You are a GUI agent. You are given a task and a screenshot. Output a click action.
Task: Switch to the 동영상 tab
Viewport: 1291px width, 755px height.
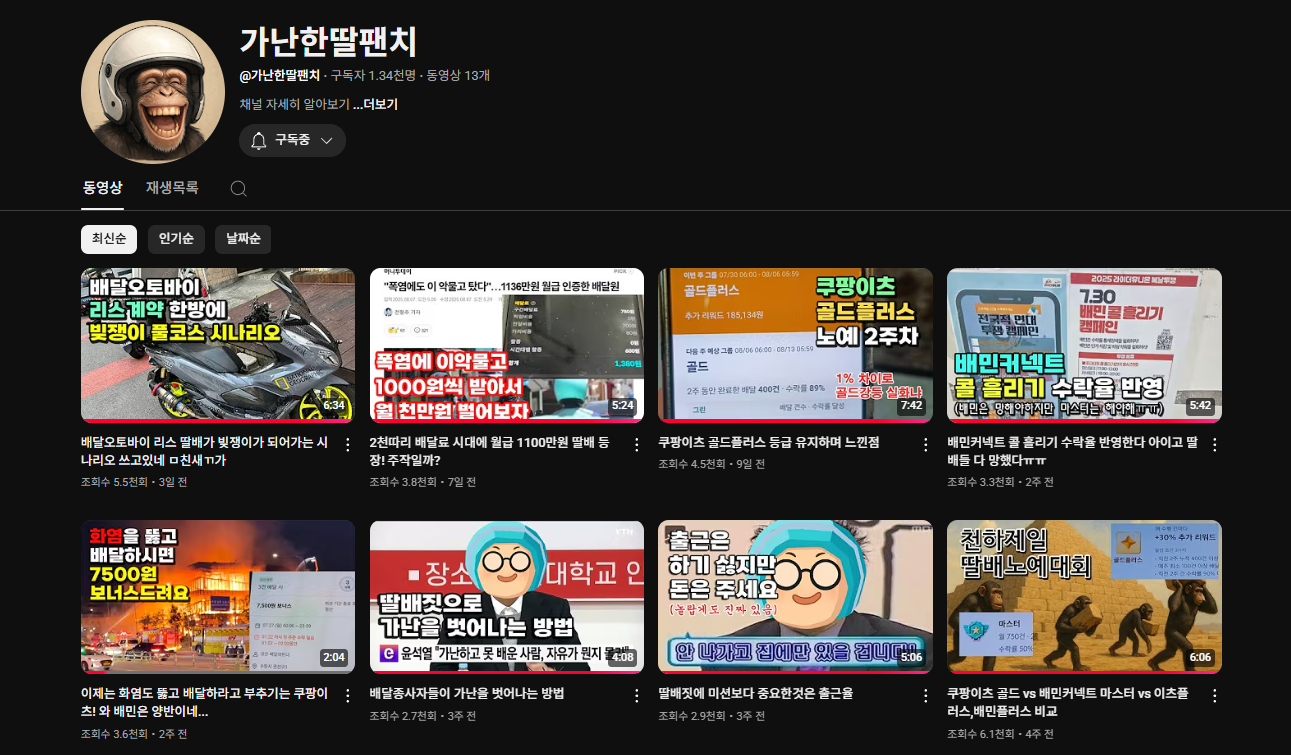(102, 187)
